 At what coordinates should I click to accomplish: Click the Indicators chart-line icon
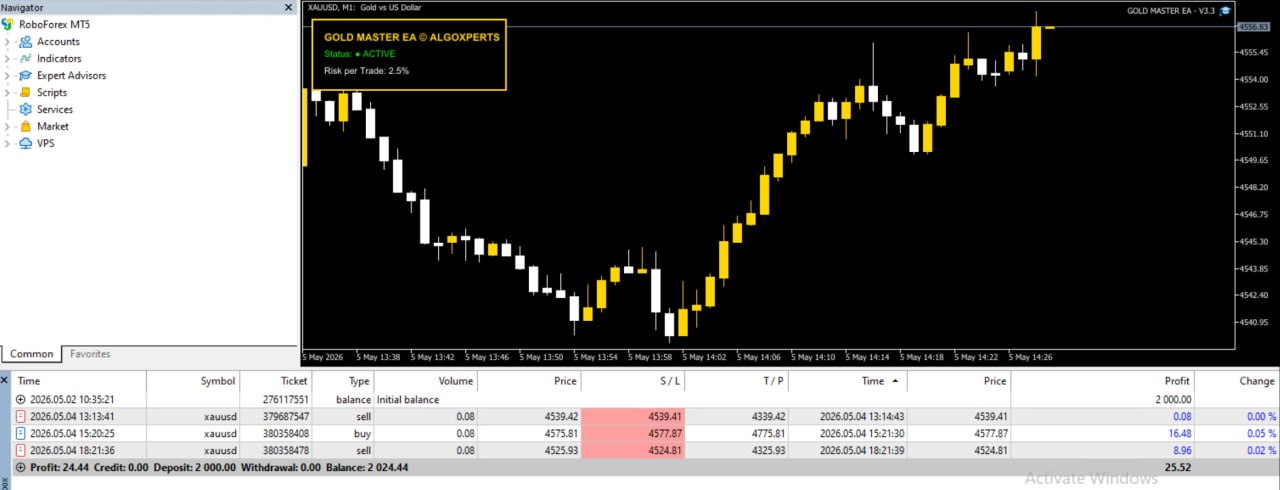[26, 59]
